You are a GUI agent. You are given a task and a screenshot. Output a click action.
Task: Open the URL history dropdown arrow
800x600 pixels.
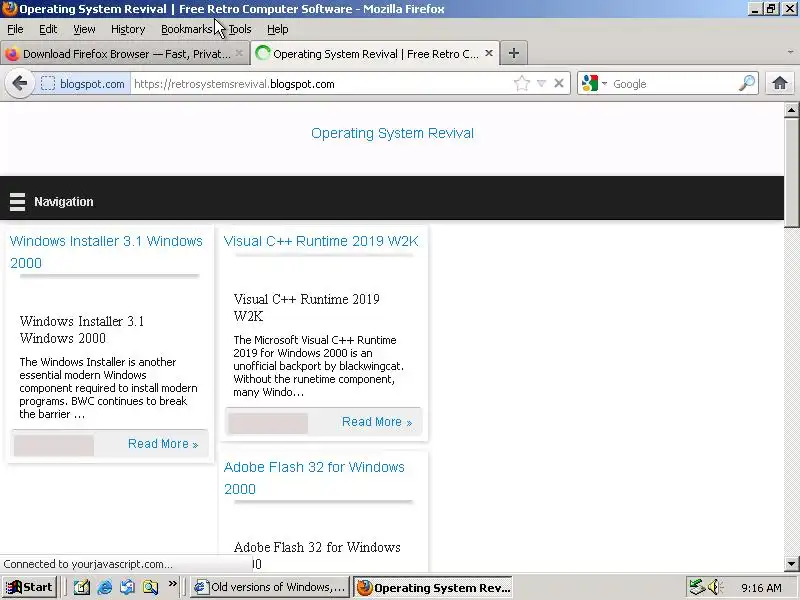pos(541,83)
